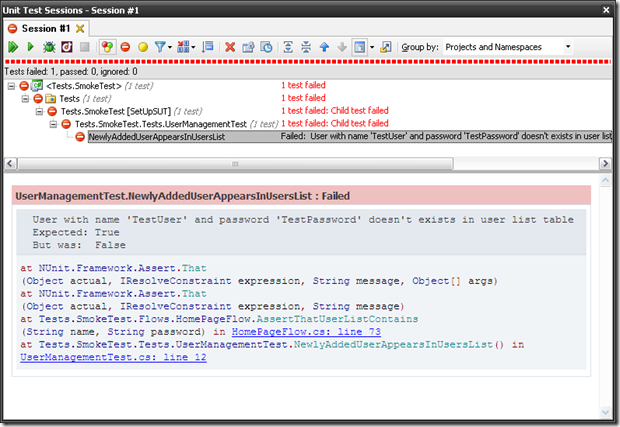Click the C# project icon beside <Tests.SmokeTest>
The height and width of the screenshot is (427, 620).
(37, 85)
